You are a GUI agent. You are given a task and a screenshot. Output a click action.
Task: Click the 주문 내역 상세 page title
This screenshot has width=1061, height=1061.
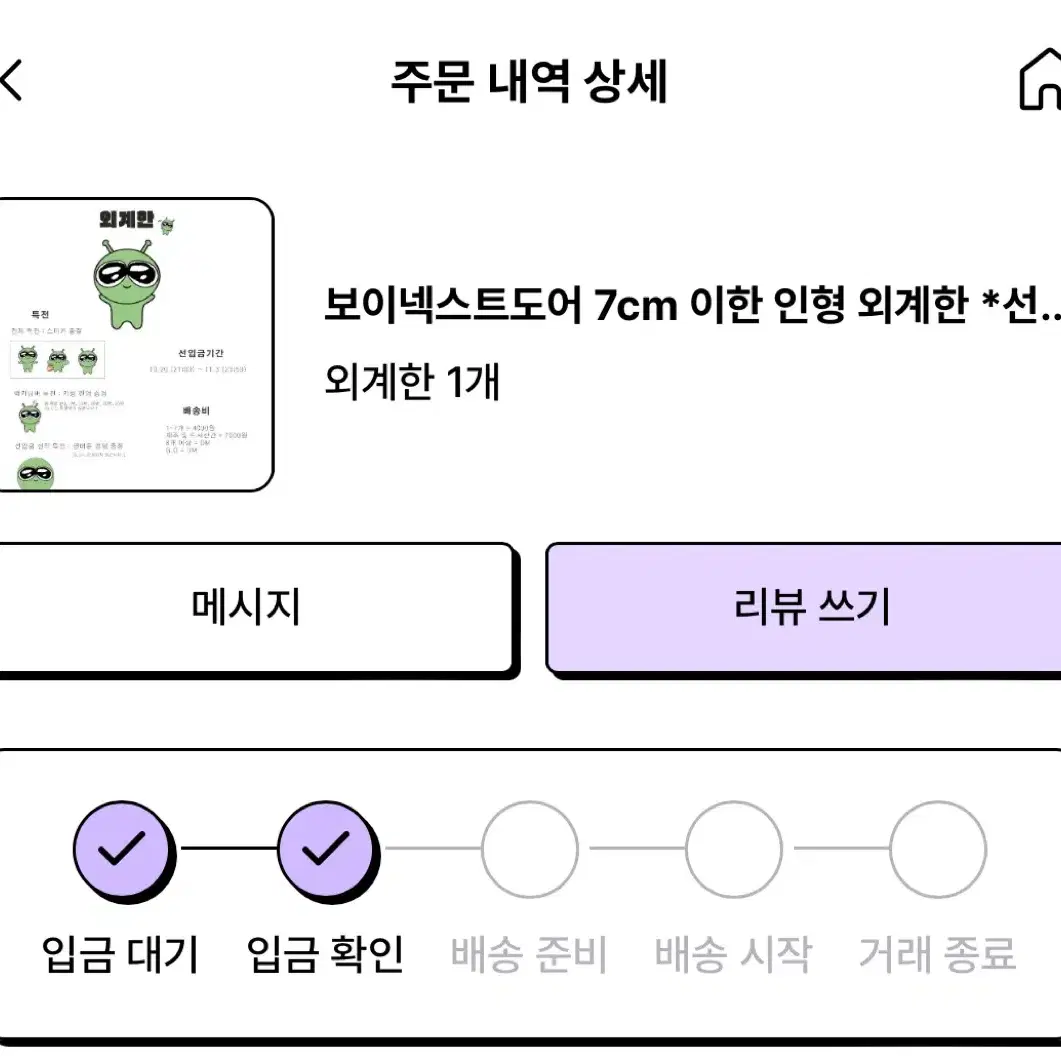pyautogui.click(x=530, y=81)
